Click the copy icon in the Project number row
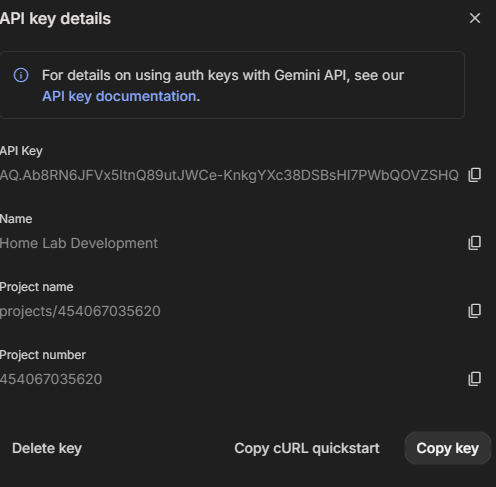The image size is (496, 487). tap(475, 379)
